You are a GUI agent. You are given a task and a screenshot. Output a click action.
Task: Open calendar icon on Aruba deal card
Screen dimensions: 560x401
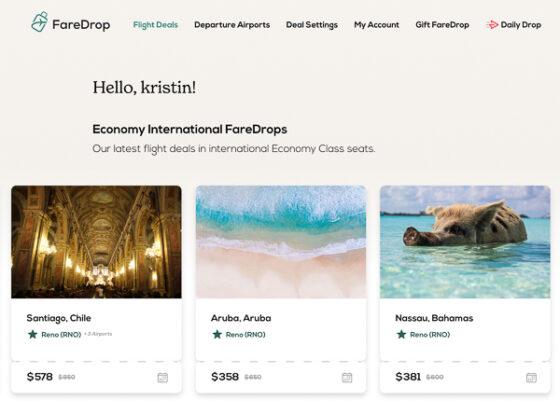(347, 377)
